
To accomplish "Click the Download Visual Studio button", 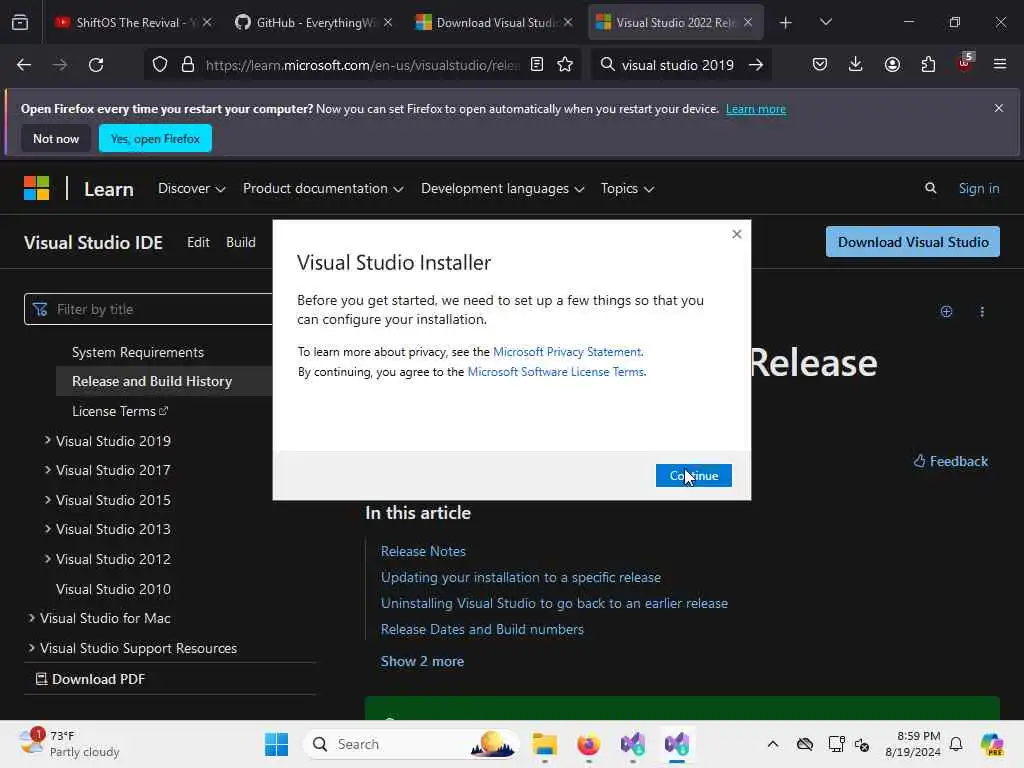I will click(x=912, y=242).
